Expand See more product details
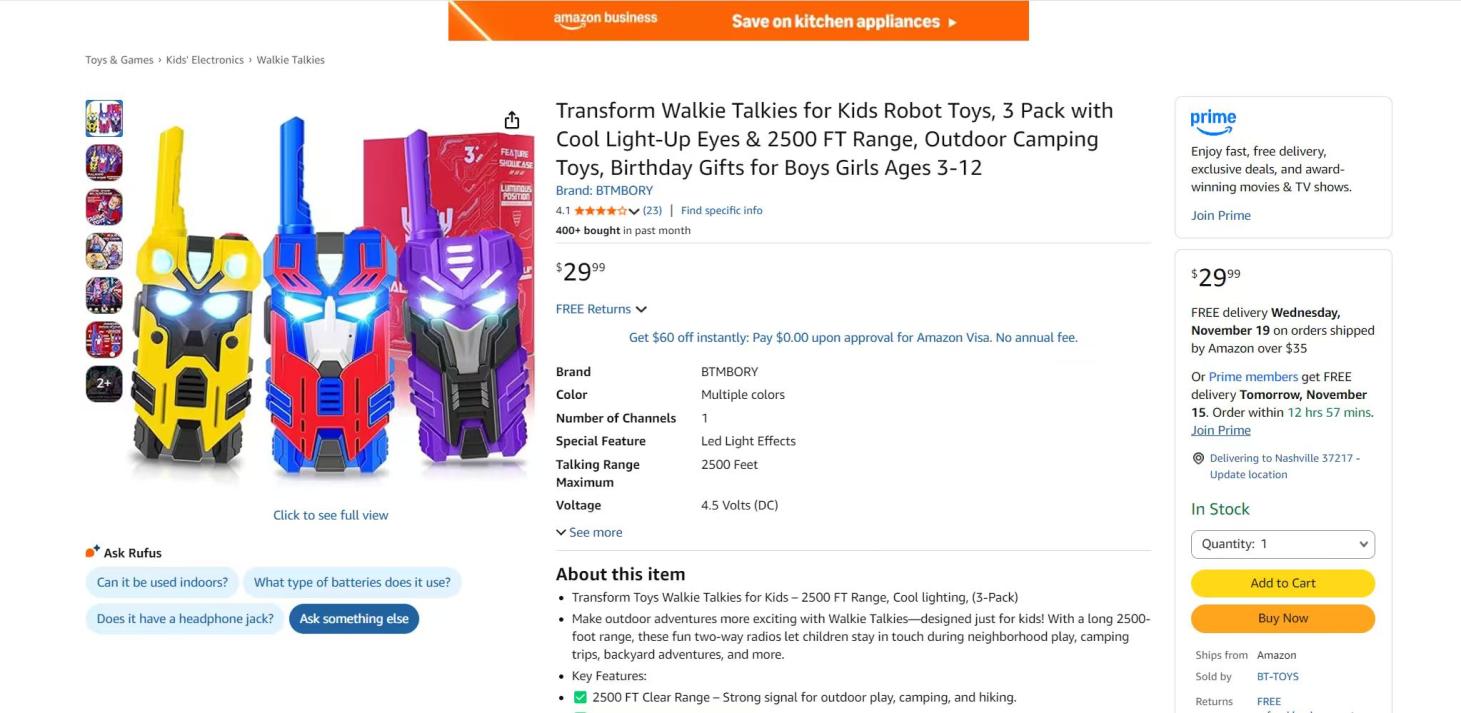This screenshot has height=713, width=1461. [x=589, y=532]
